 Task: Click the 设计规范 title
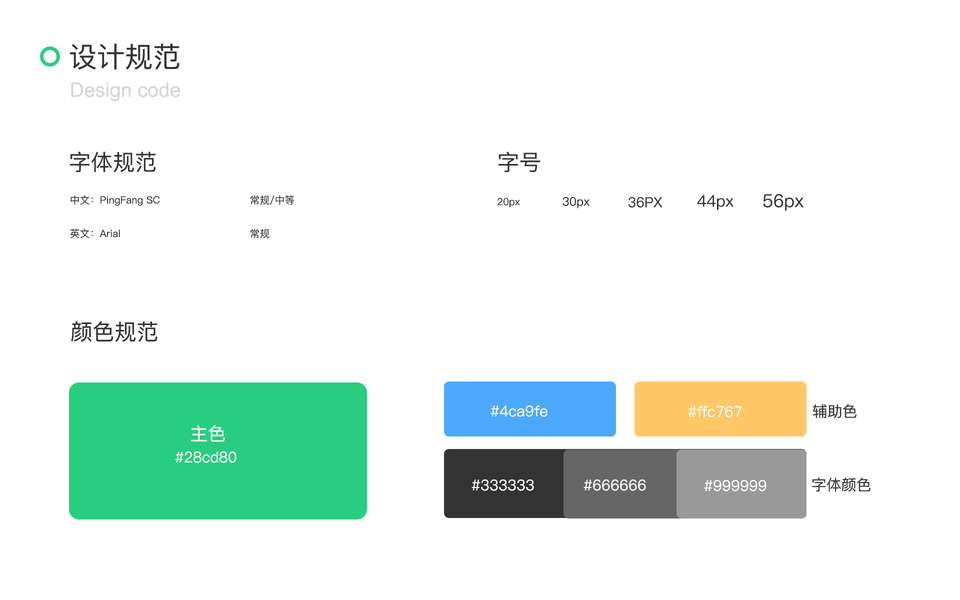(x=124, y=57)
